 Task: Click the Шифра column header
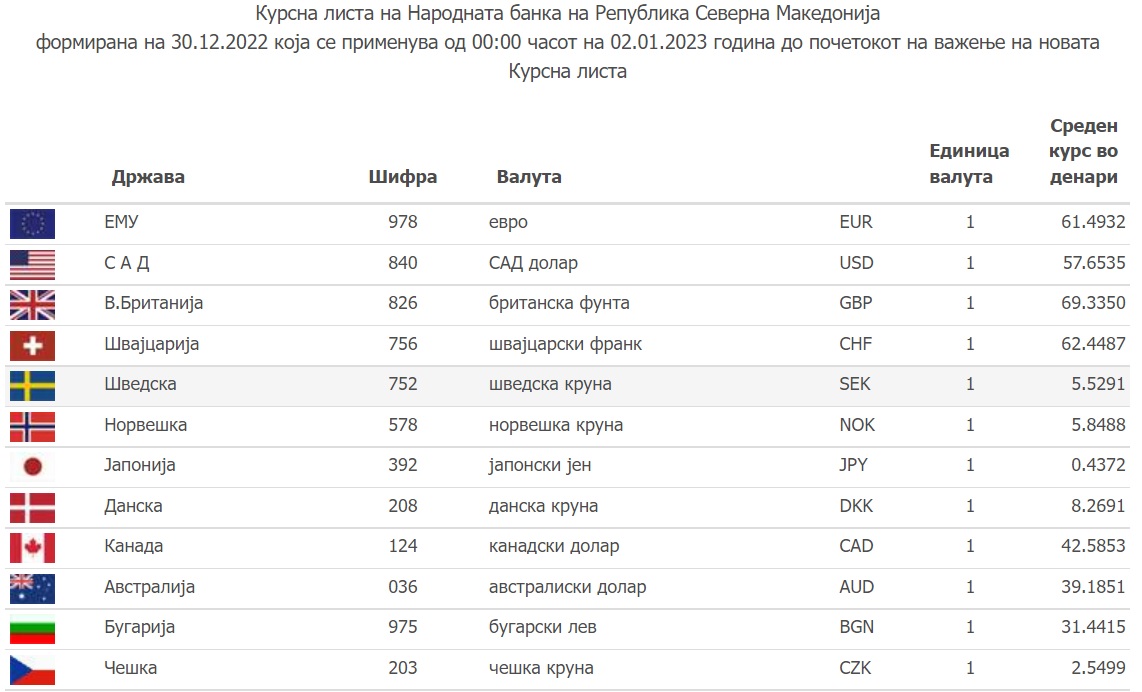point(403,177)
